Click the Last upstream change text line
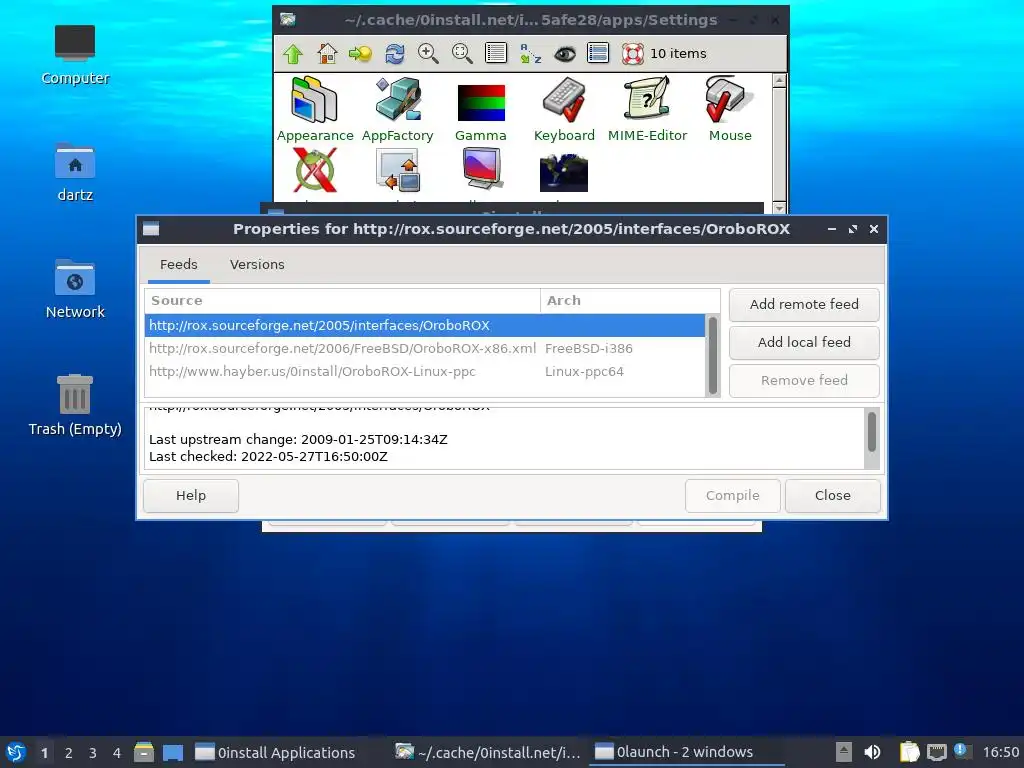Viewport: 1024px width, 768px height. [298, 440]
